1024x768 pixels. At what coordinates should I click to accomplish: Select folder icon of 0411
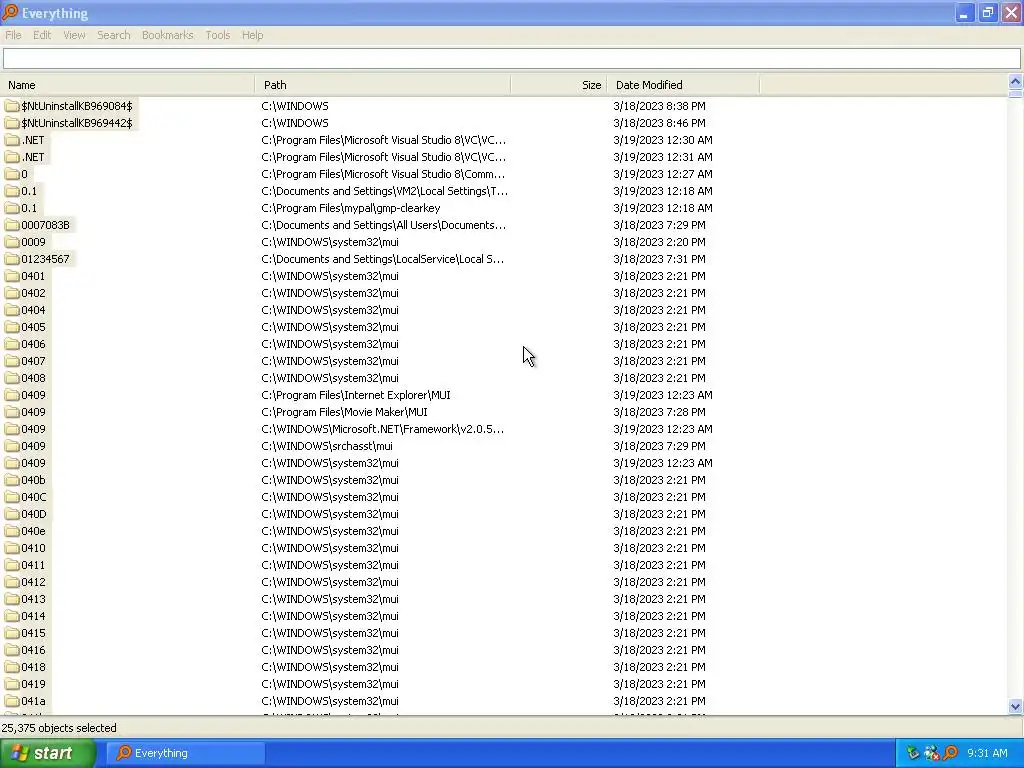point(12,565)
